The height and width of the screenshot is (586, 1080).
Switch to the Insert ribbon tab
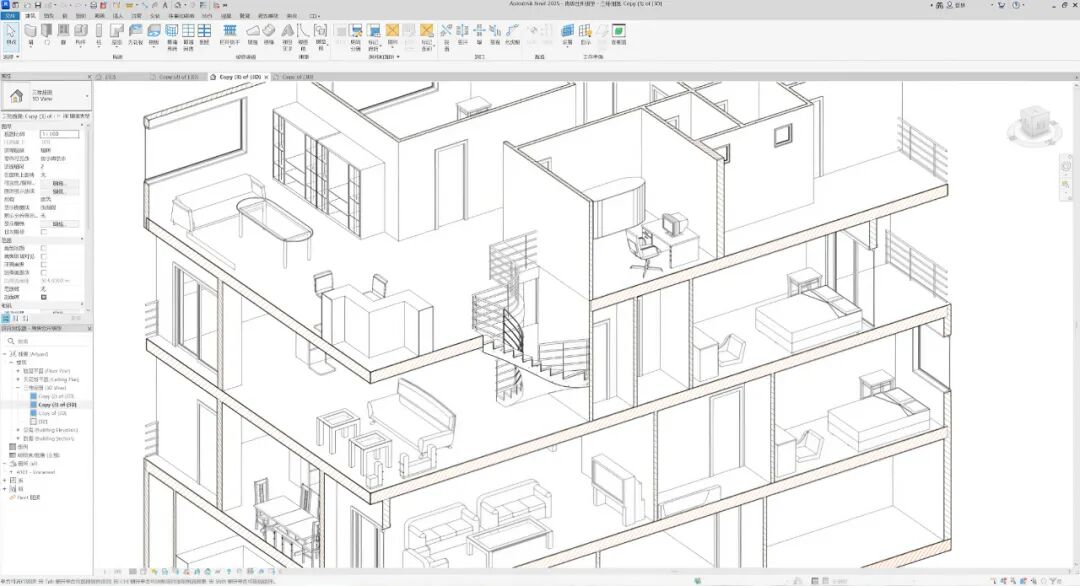coord(118,16)
